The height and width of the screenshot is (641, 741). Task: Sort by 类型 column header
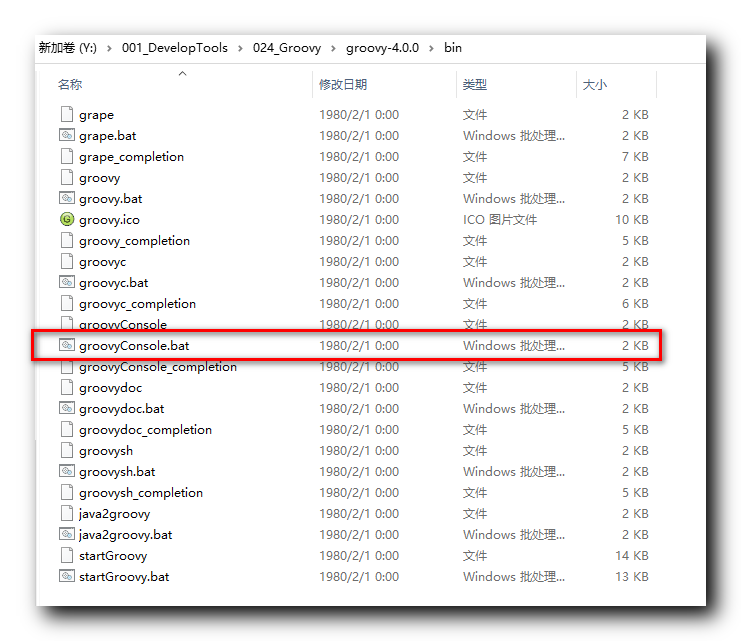pyautogui.click(x=474, y=85)
